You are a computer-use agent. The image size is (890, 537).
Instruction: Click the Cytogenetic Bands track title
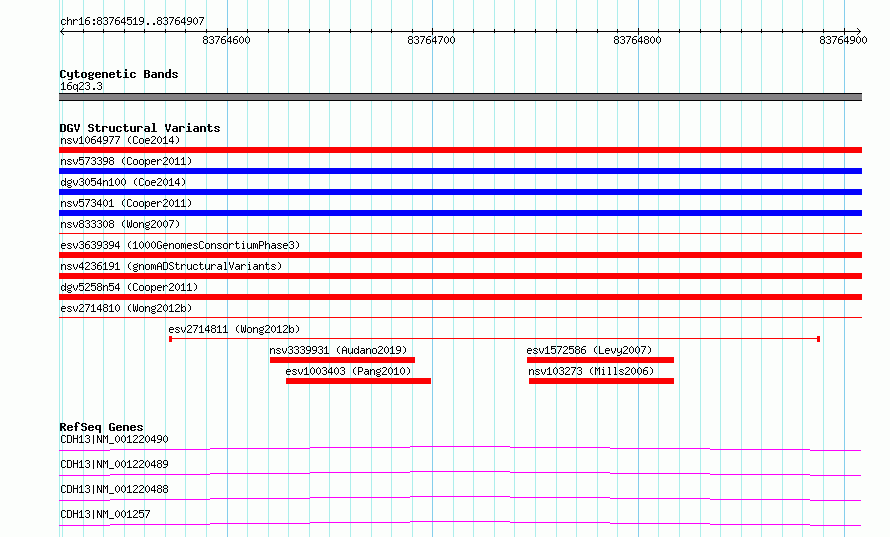coord(119,74)
